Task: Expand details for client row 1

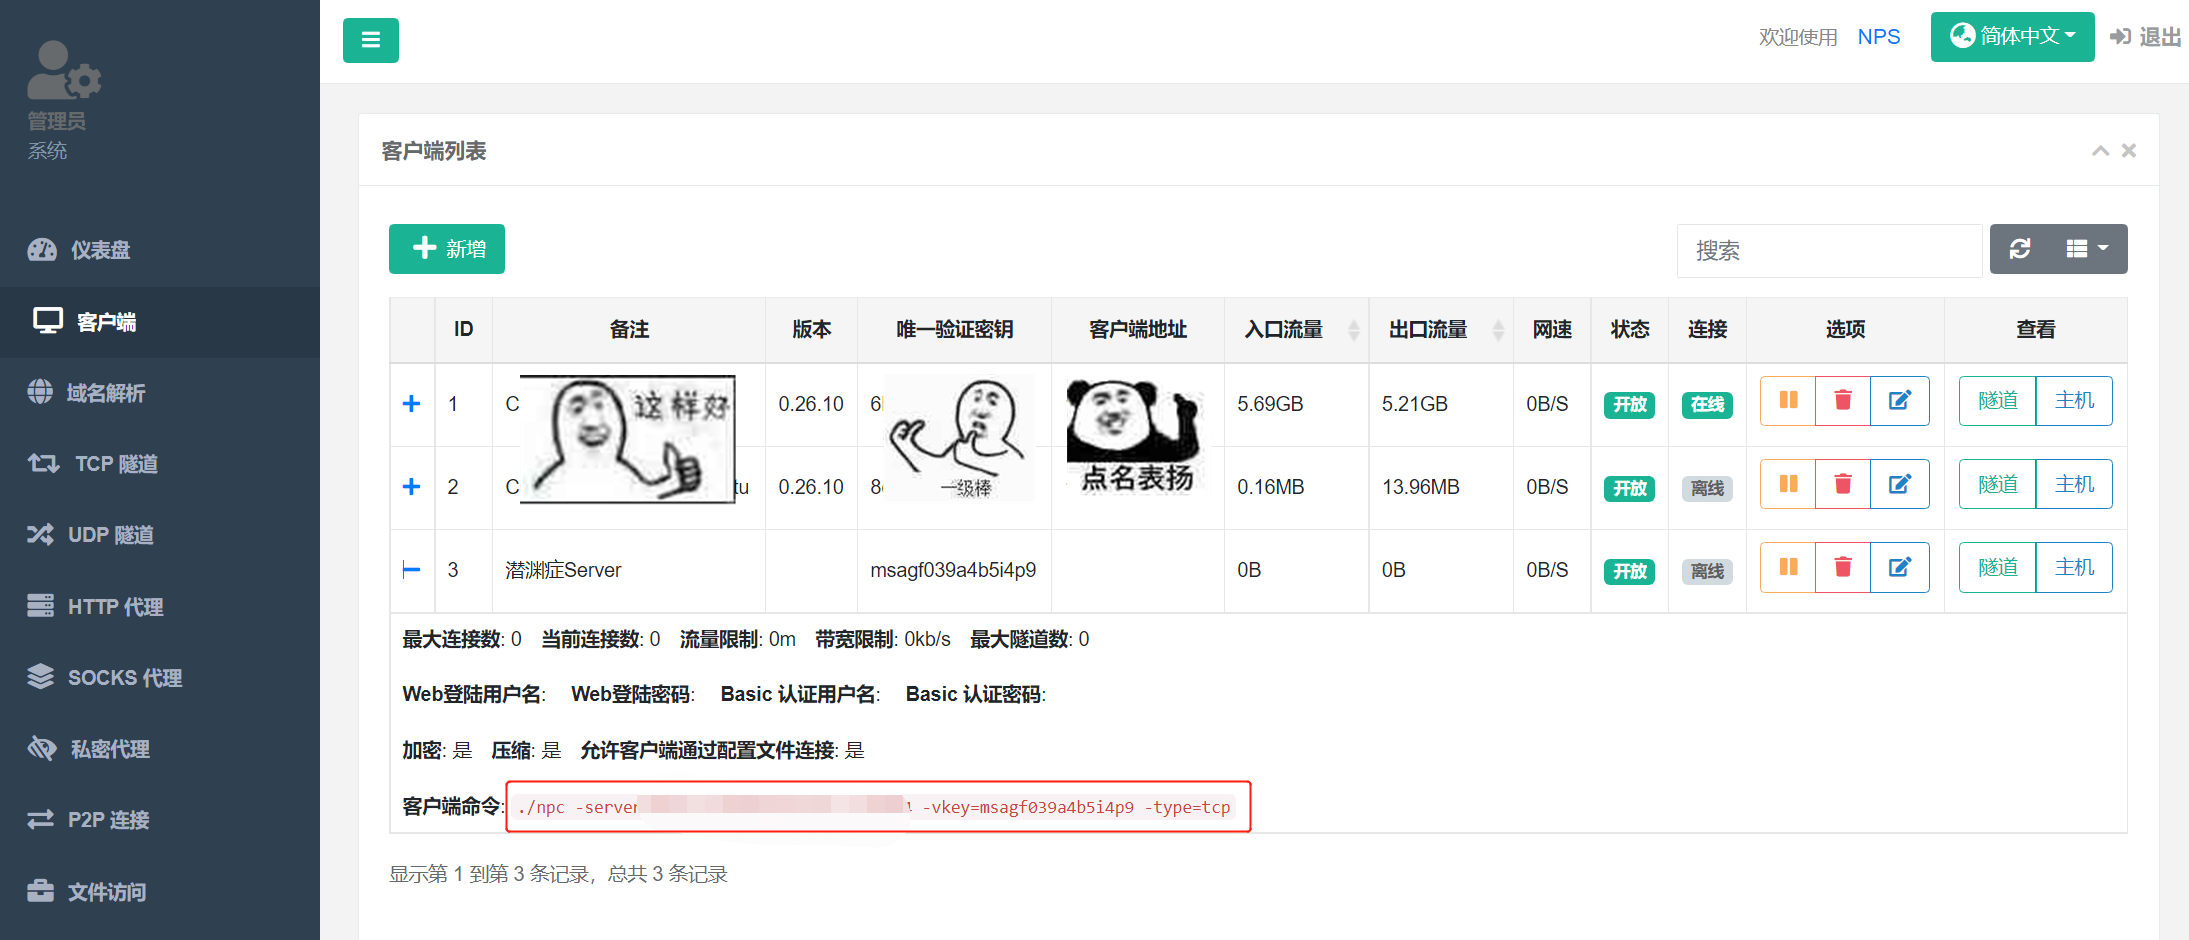Action: (411, 404)
